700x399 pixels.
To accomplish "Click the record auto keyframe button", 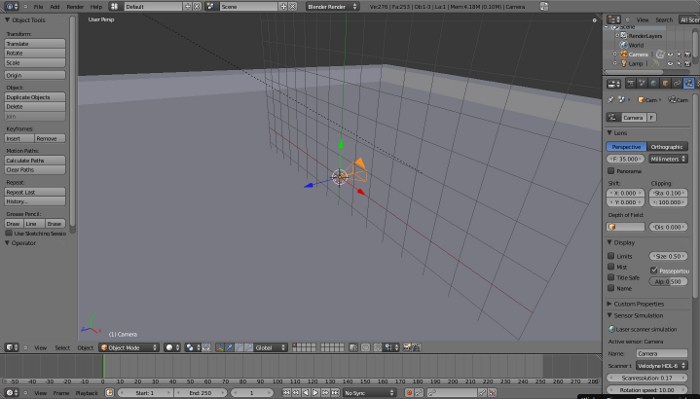I will [408, 393].
